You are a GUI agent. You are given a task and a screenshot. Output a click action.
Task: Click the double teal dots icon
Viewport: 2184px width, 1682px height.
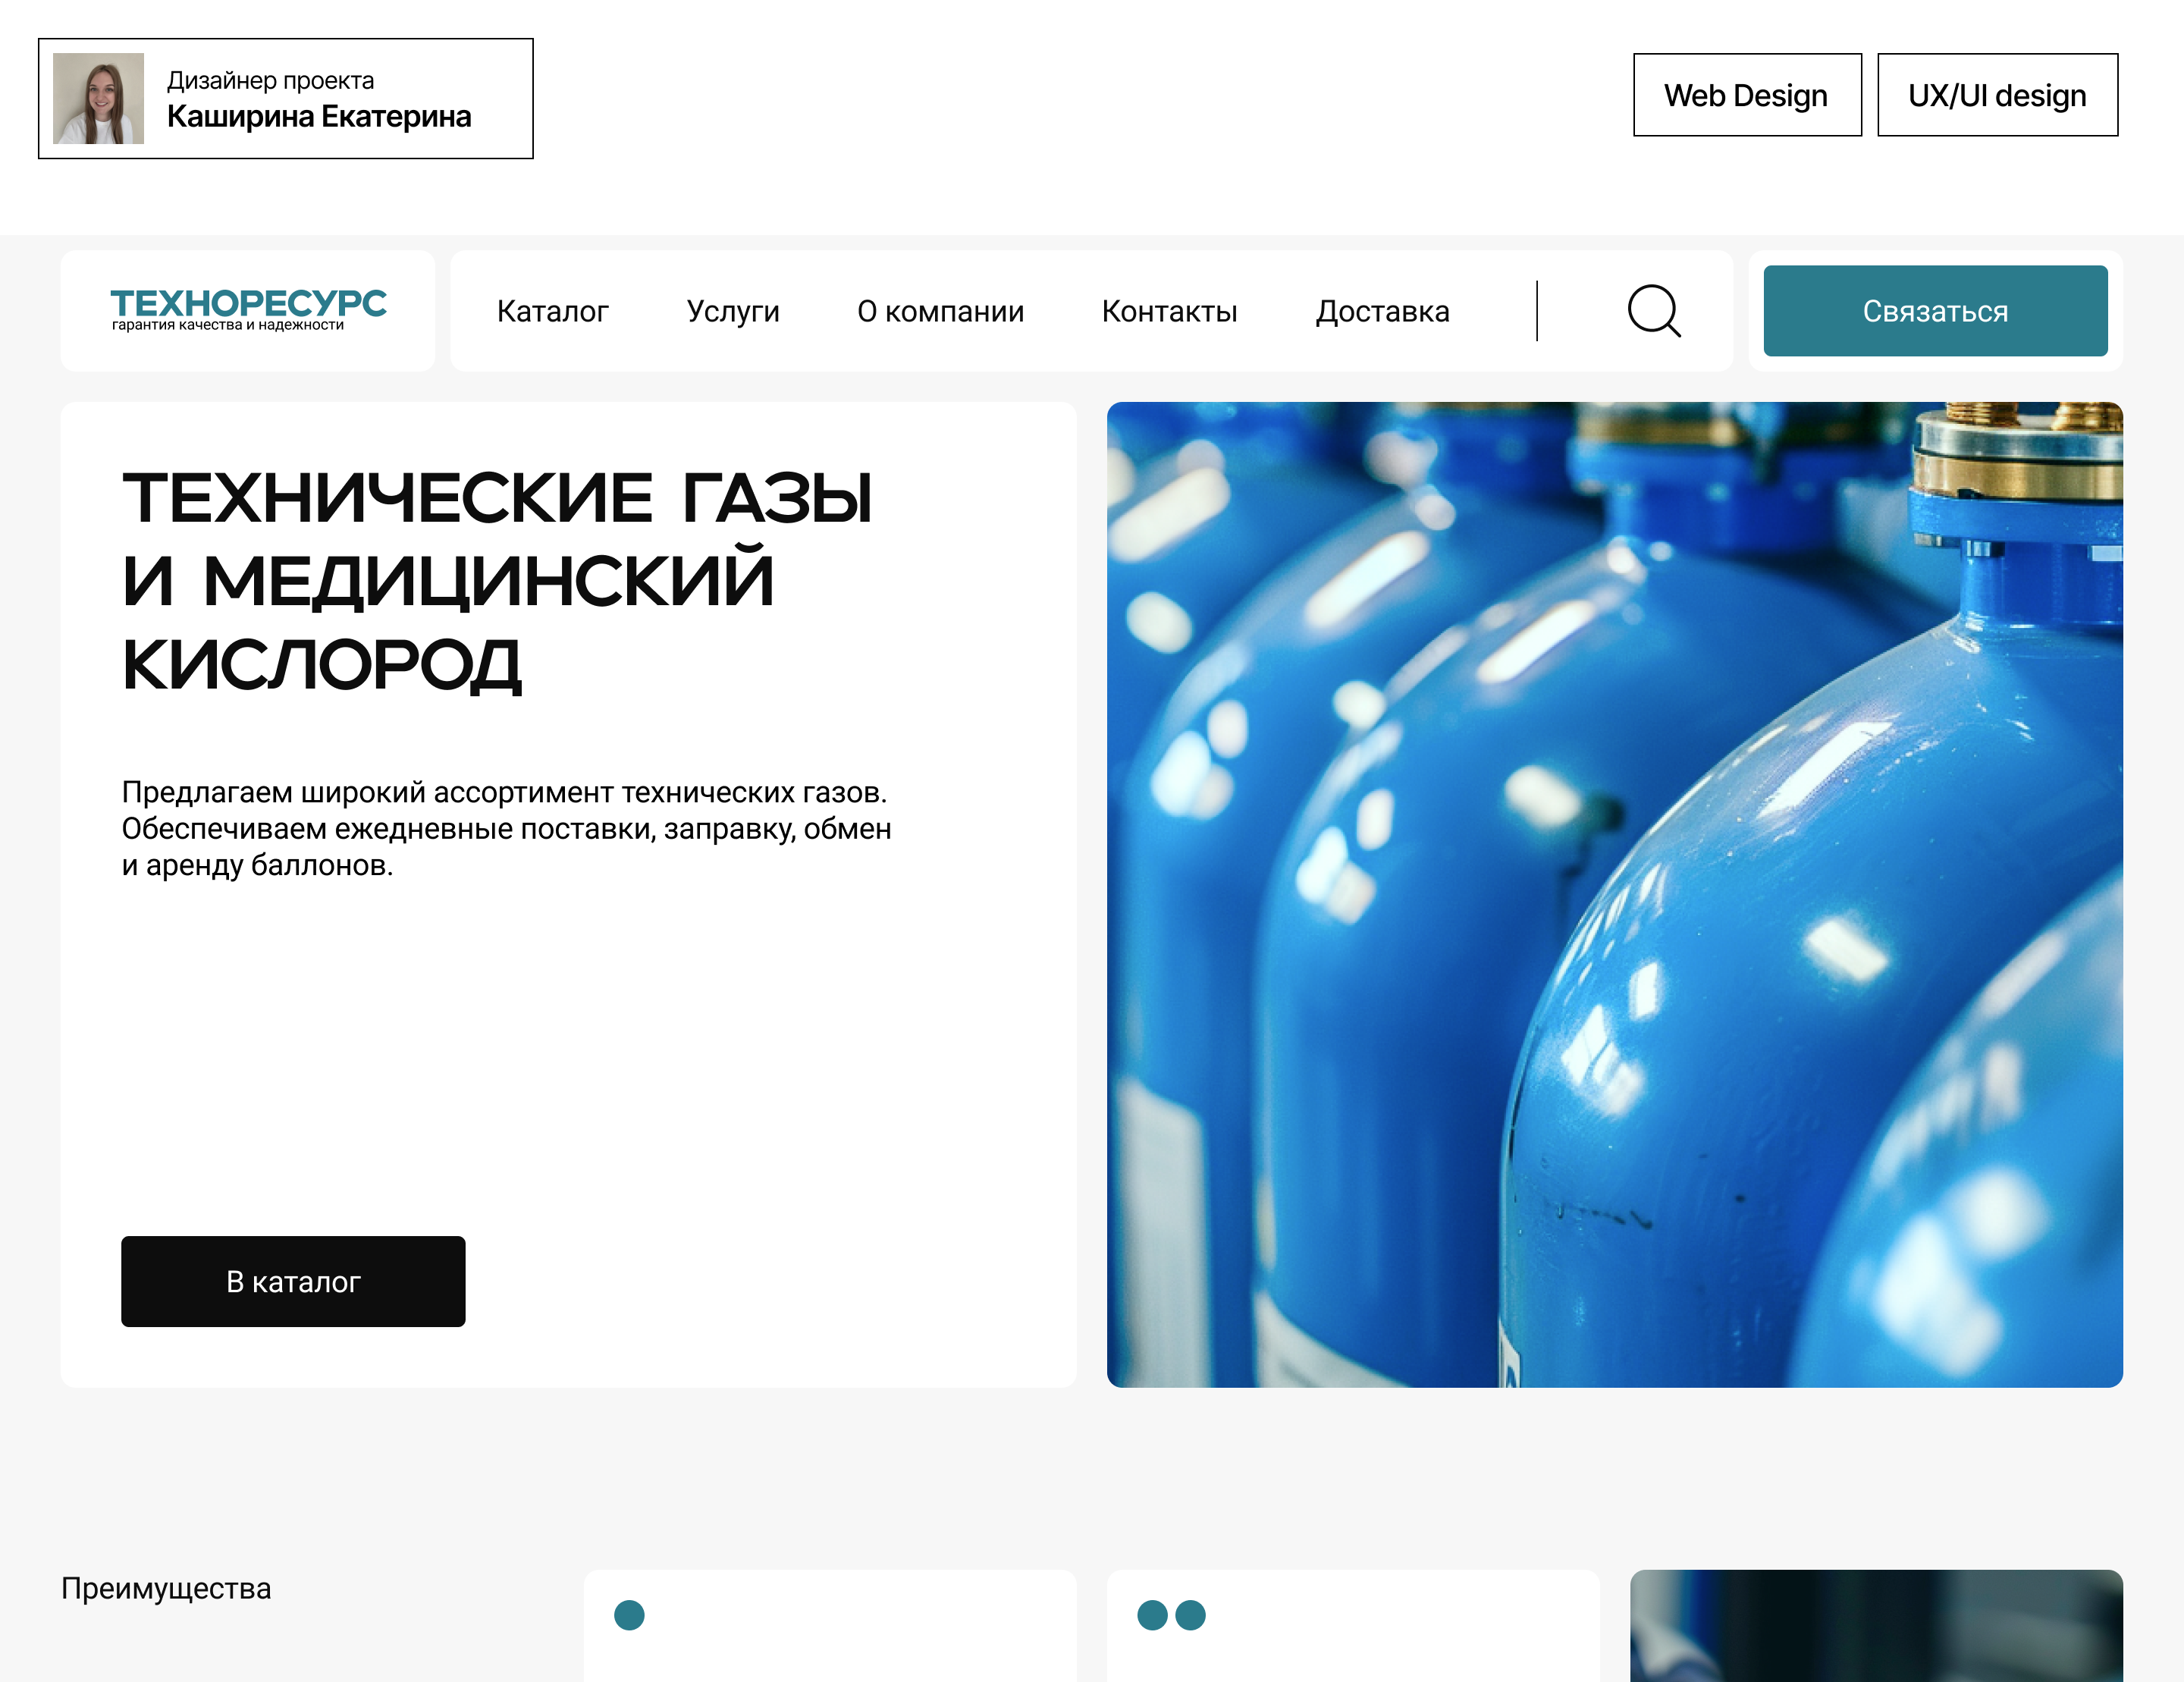(x=1171, y=1615)
